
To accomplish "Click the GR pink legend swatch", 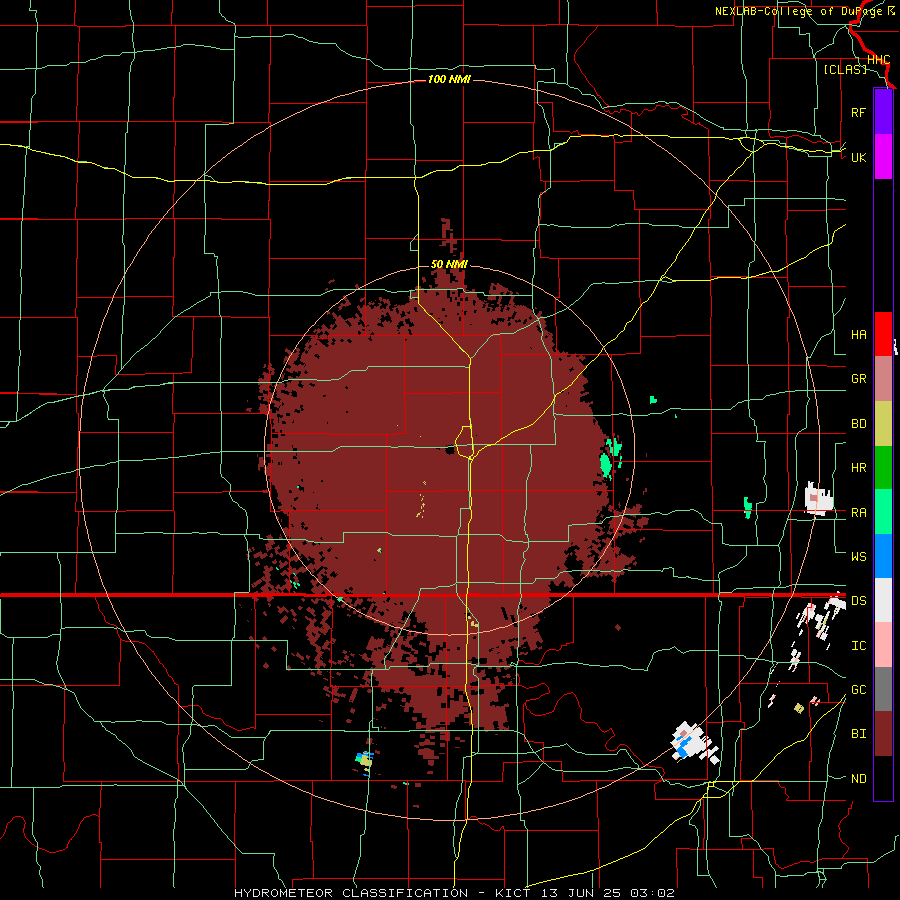I will pyautogui.click(x=883, y=379).
